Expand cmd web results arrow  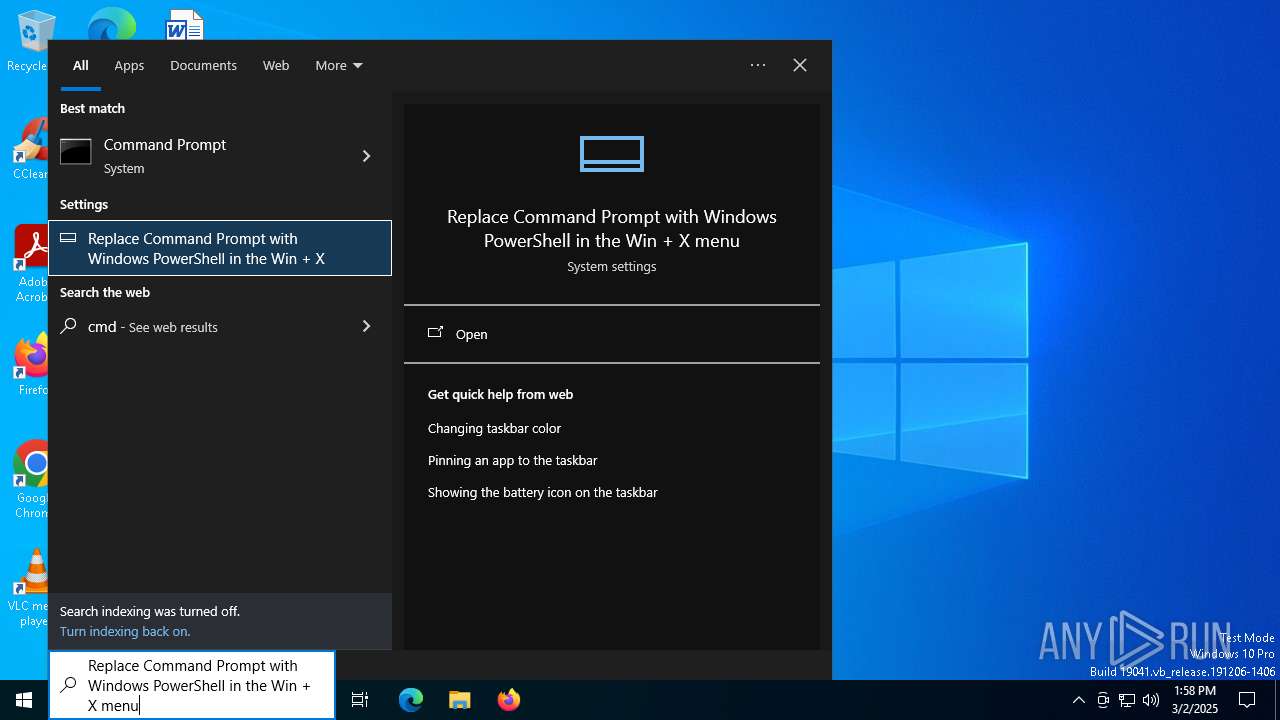(x=366, y=326)
